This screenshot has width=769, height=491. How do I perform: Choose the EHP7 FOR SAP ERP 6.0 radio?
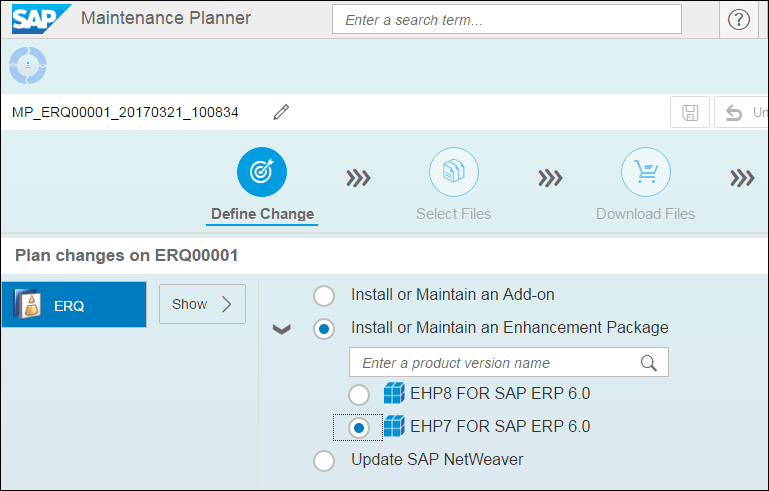click(359, 428)
